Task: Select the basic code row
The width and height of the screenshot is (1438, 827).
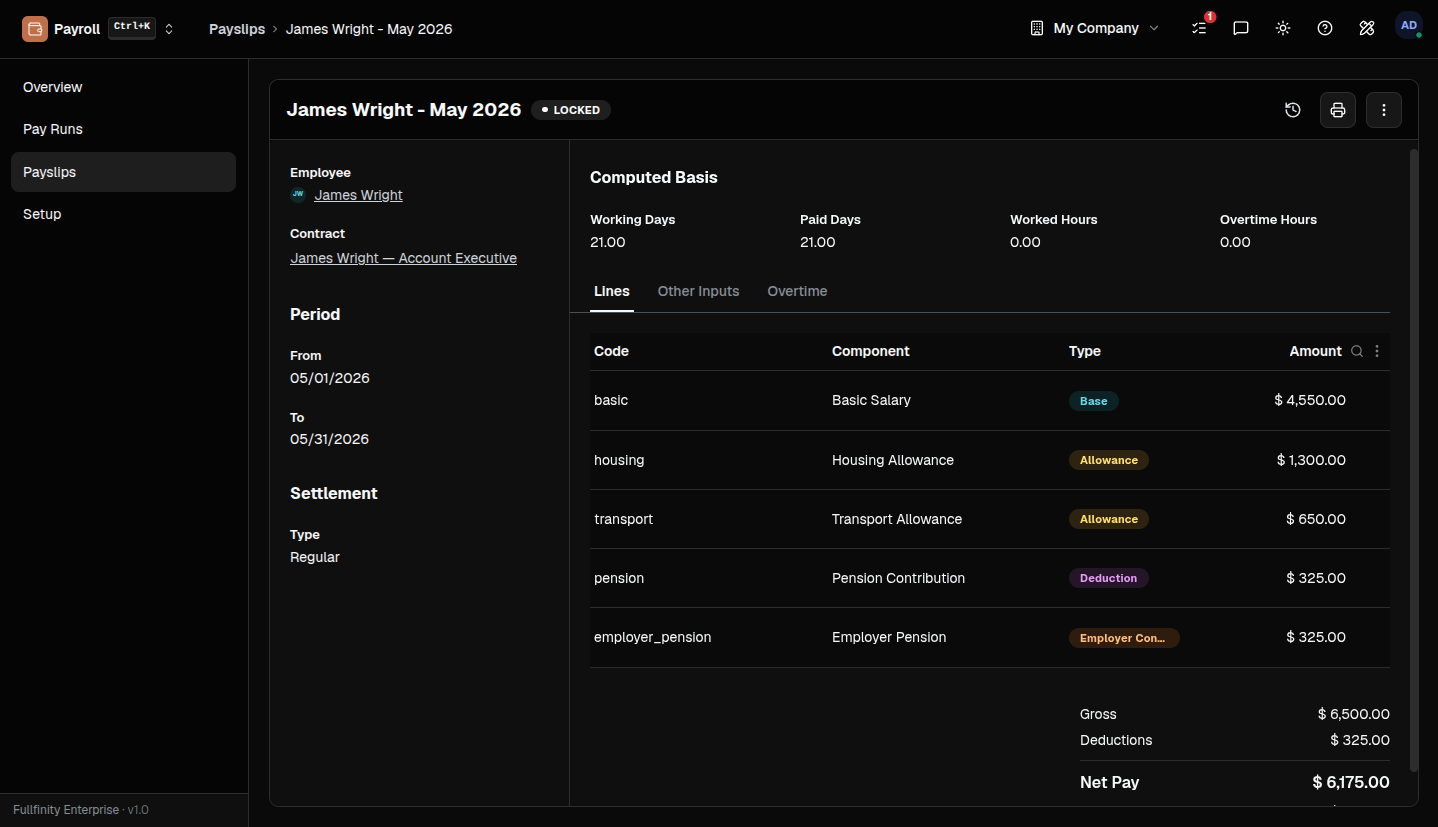Action: click(990, 400)
